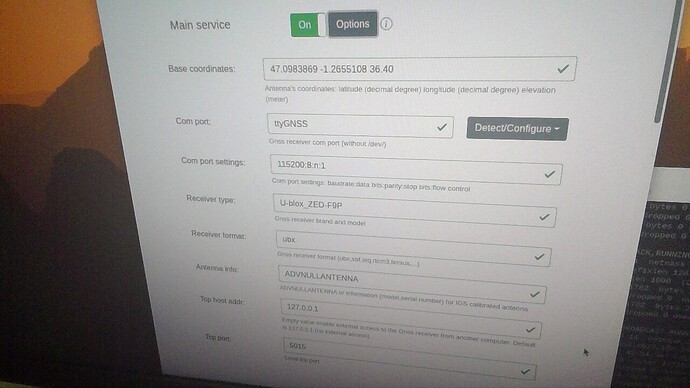Click checkmark in Base coordinates field
Viewport: 690px width, 388px height.
tap(563, 69)
